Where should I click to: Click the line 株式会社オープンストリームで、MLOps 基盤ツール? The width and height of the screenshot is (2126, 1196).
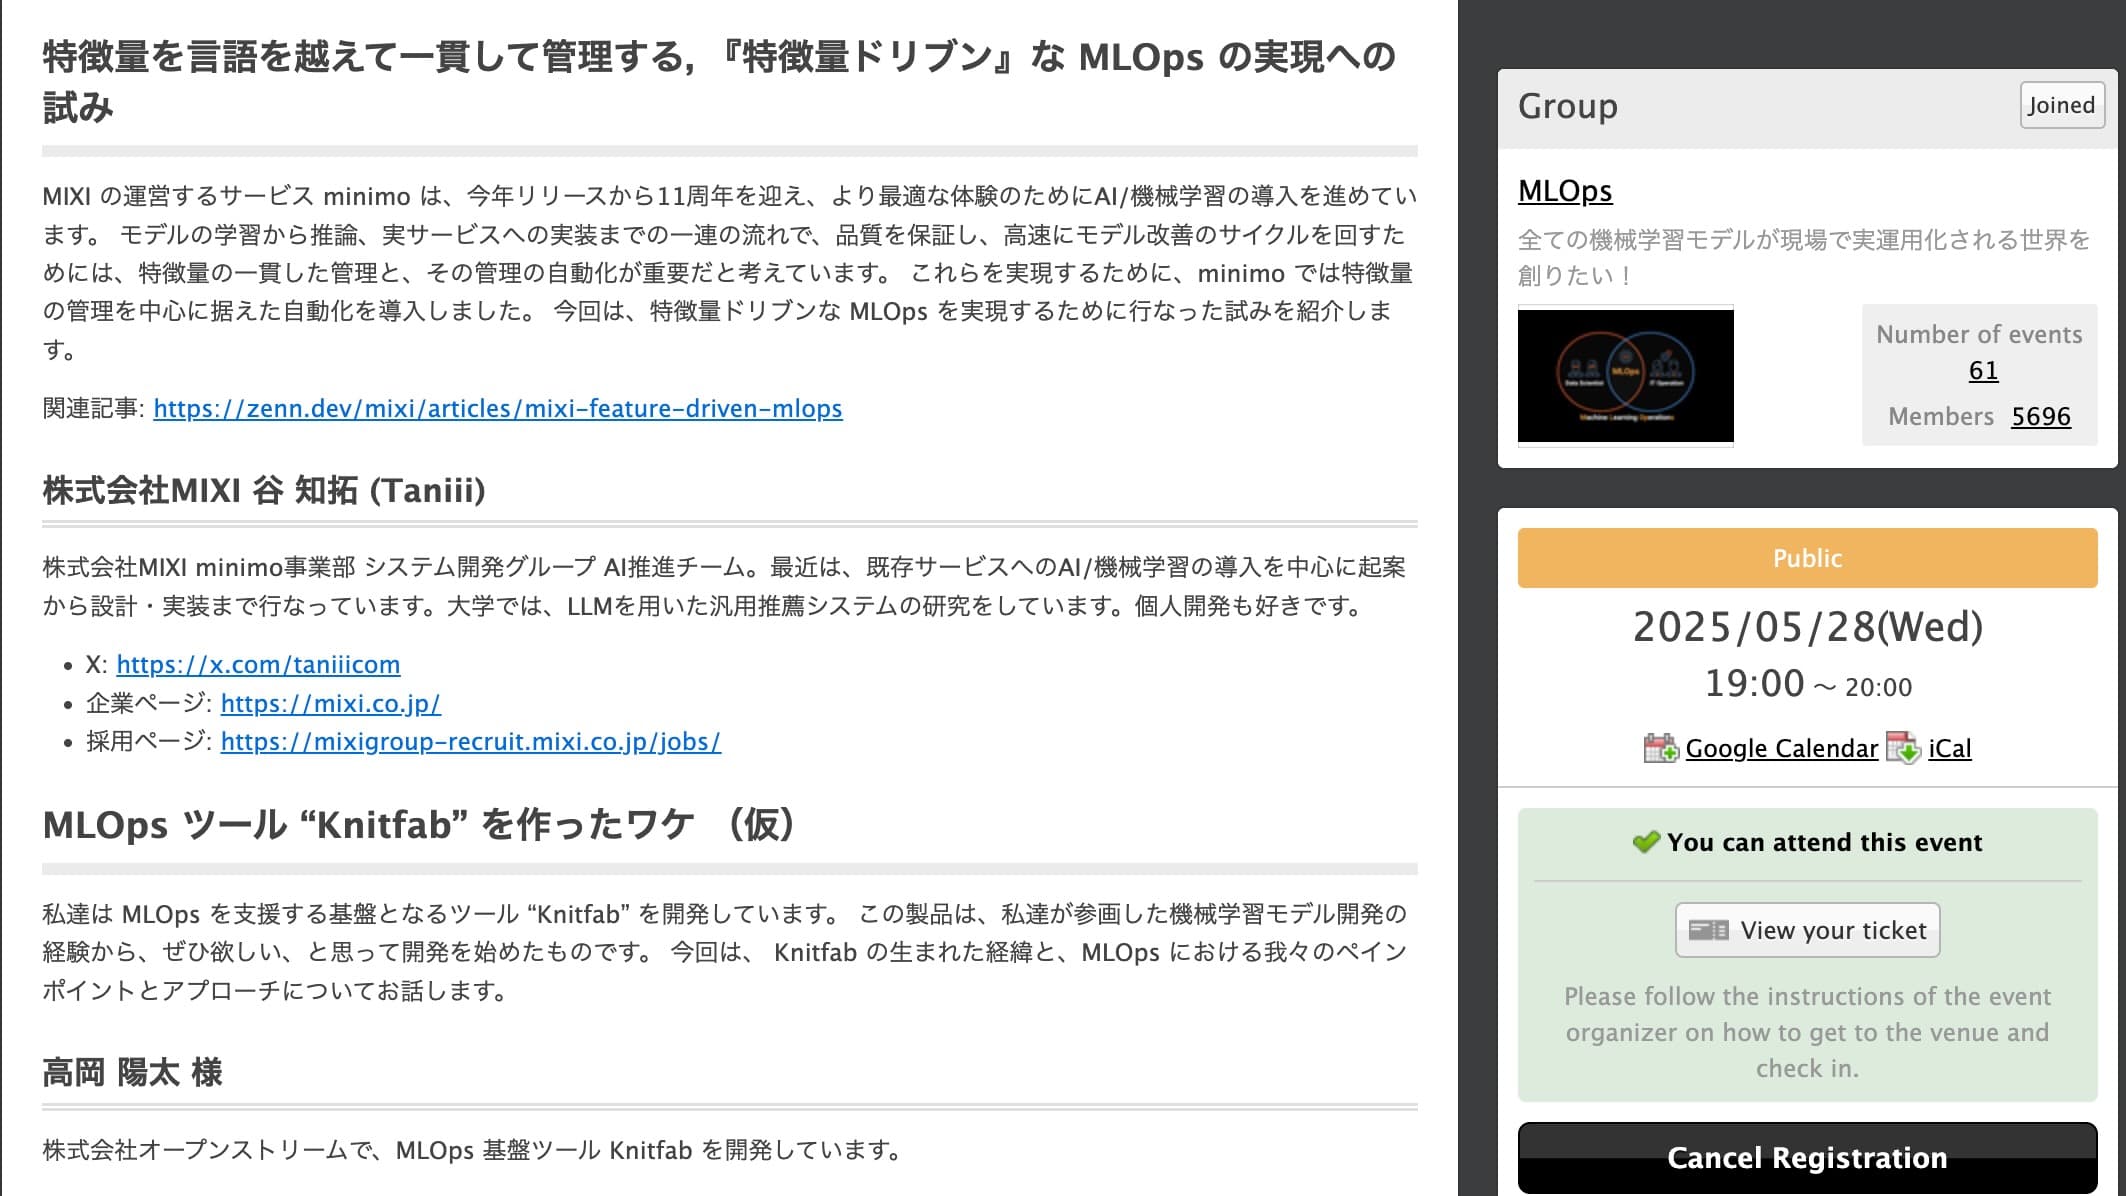click(x=472, y=1150)
